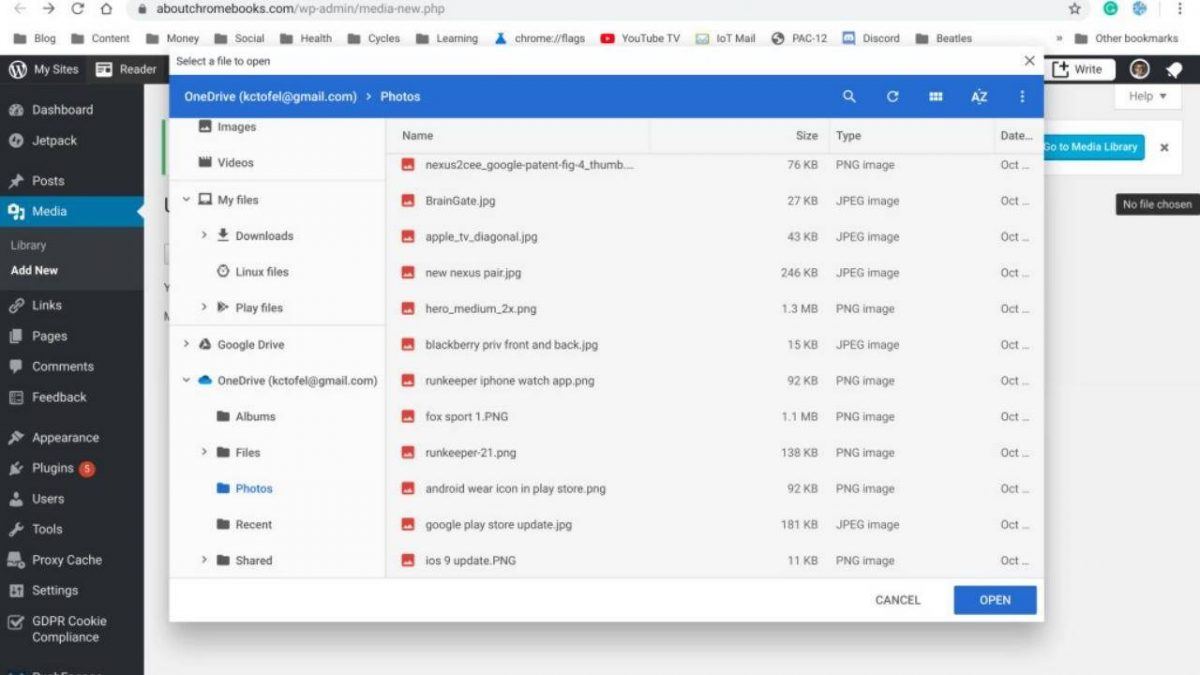Dismiss the Media Library notice
This screenshot has width=1200, height=675.
click(1164, 147)
